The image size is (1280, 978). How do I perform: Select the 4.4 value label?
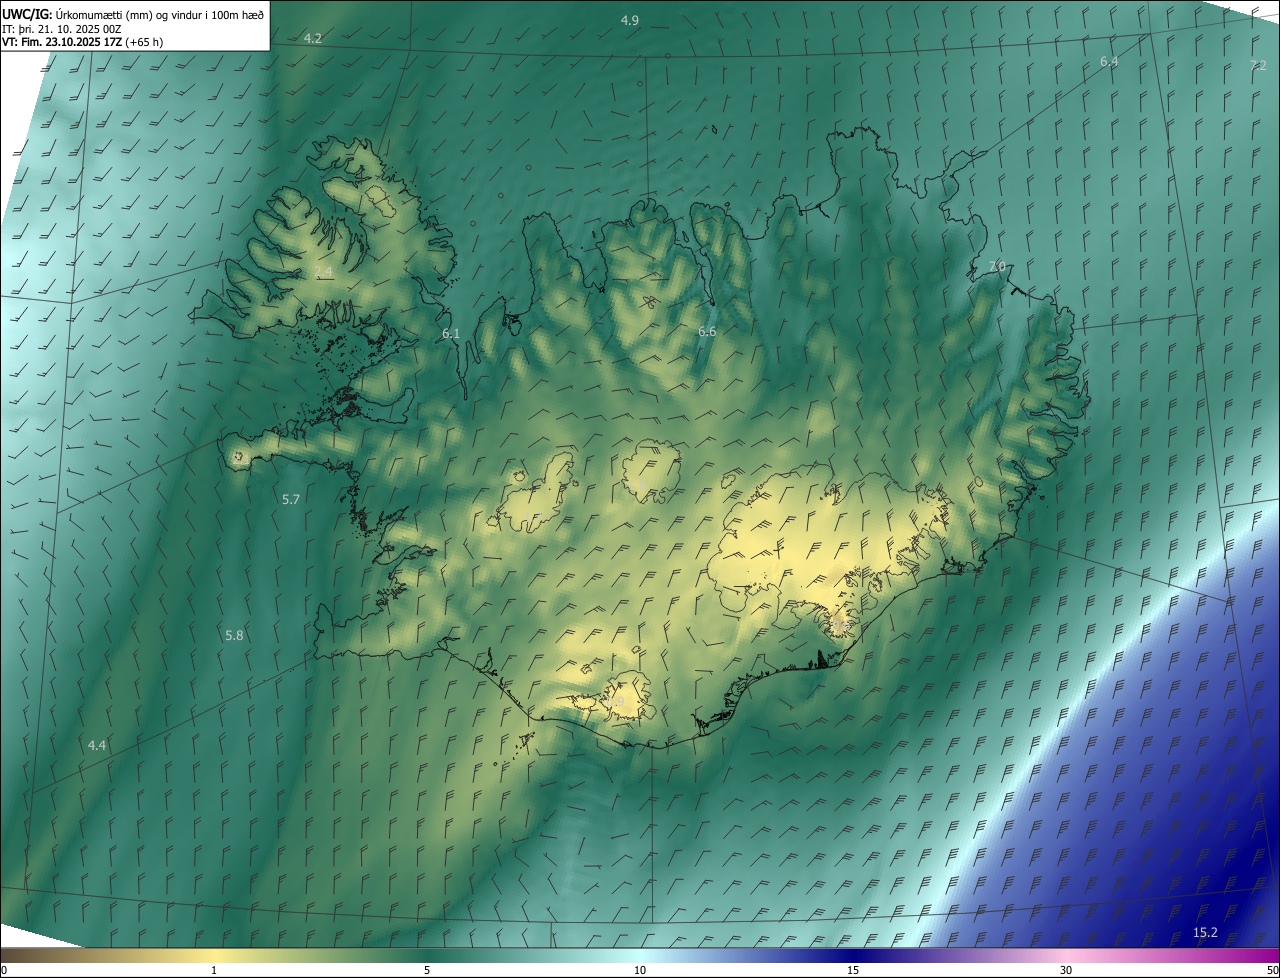pos(96,746)
